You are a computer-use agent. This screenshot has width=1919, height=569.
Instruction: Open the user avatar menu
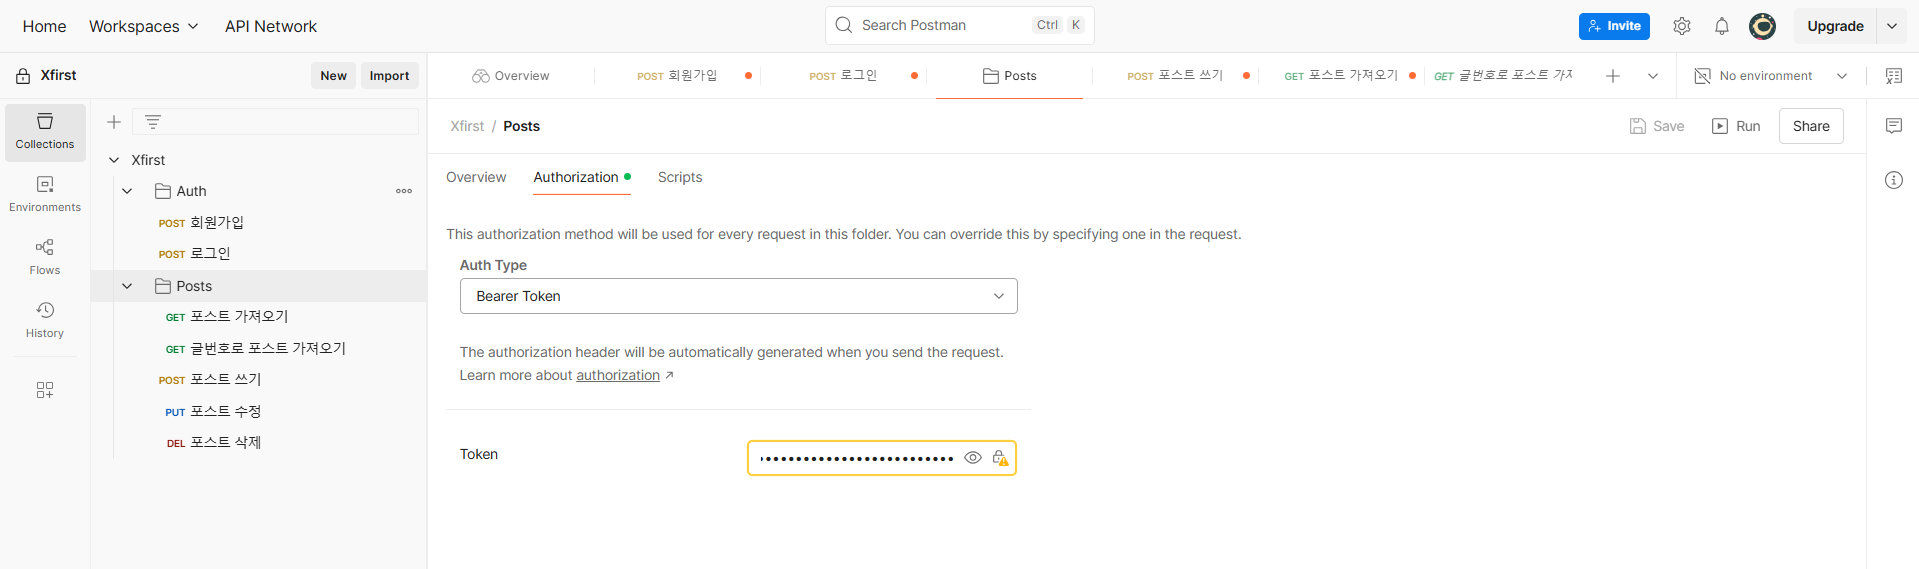coord(1762,26)
